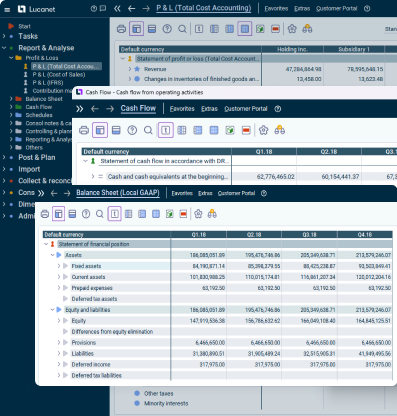
Task: Click the back arrow in the top navigation bar
Action: (131, 8)
